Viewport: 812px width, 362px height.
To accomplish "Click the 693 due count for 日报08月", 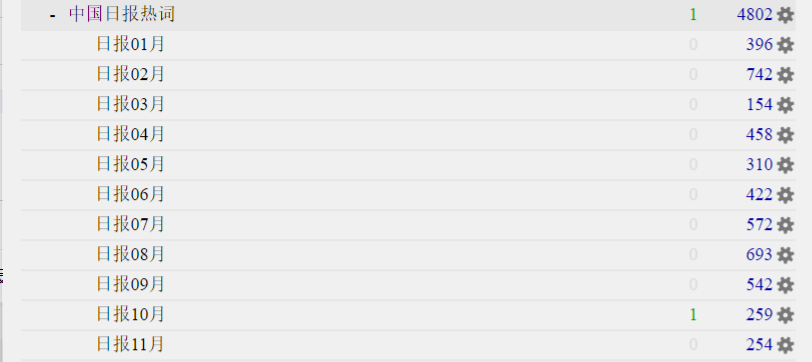I will click(x=759, y=255).
